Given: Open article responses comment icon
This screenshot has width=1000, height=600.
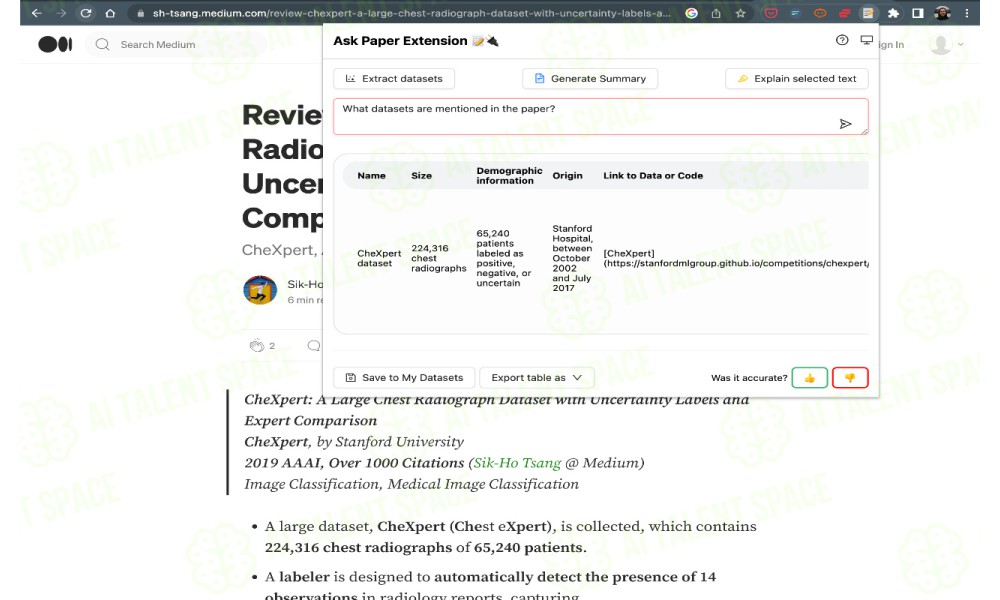Looking at the screenshot, I should point(313,346).
